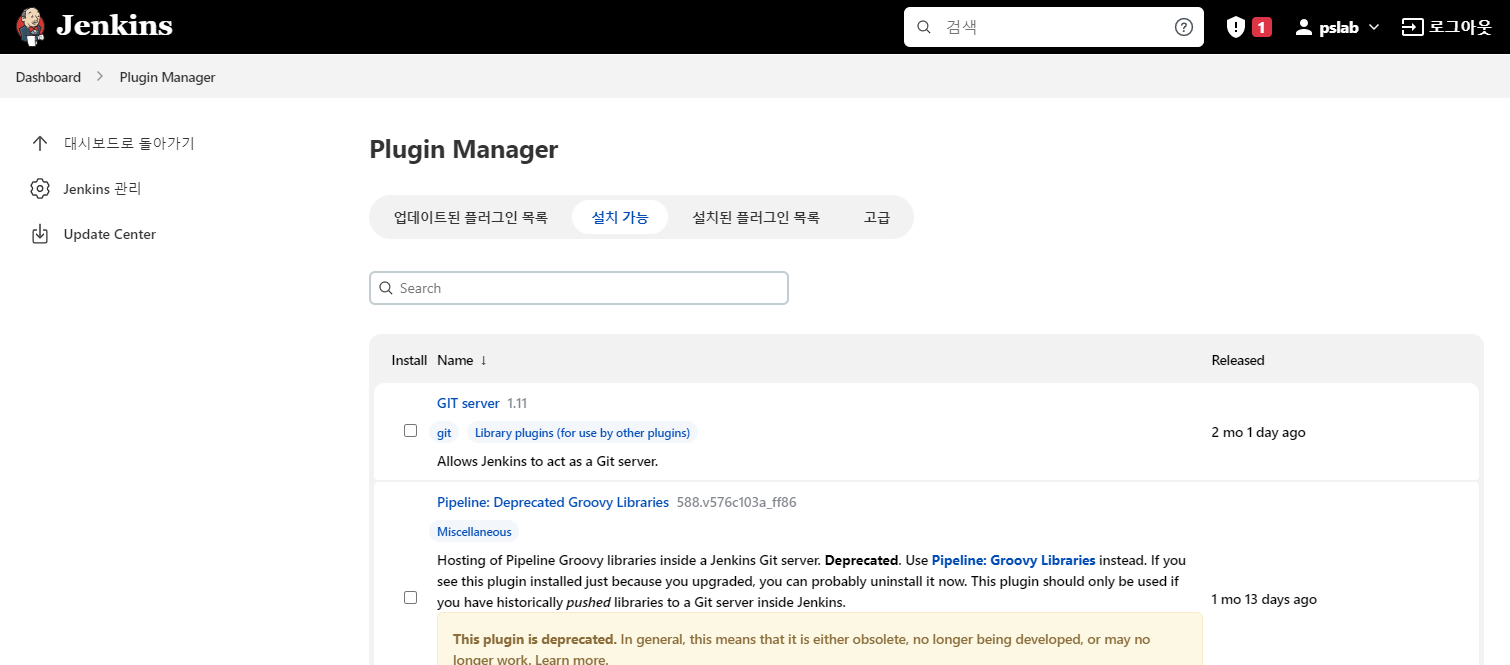
Task: Click the '1 mo 13 days ago' release date
Action: point(1264,599)
